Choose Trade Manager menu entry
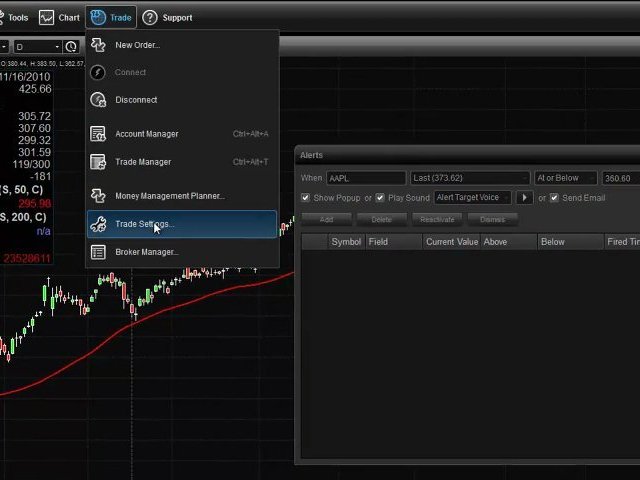The width and height of the screenshot is (640, 480). [x=182, y=162]
